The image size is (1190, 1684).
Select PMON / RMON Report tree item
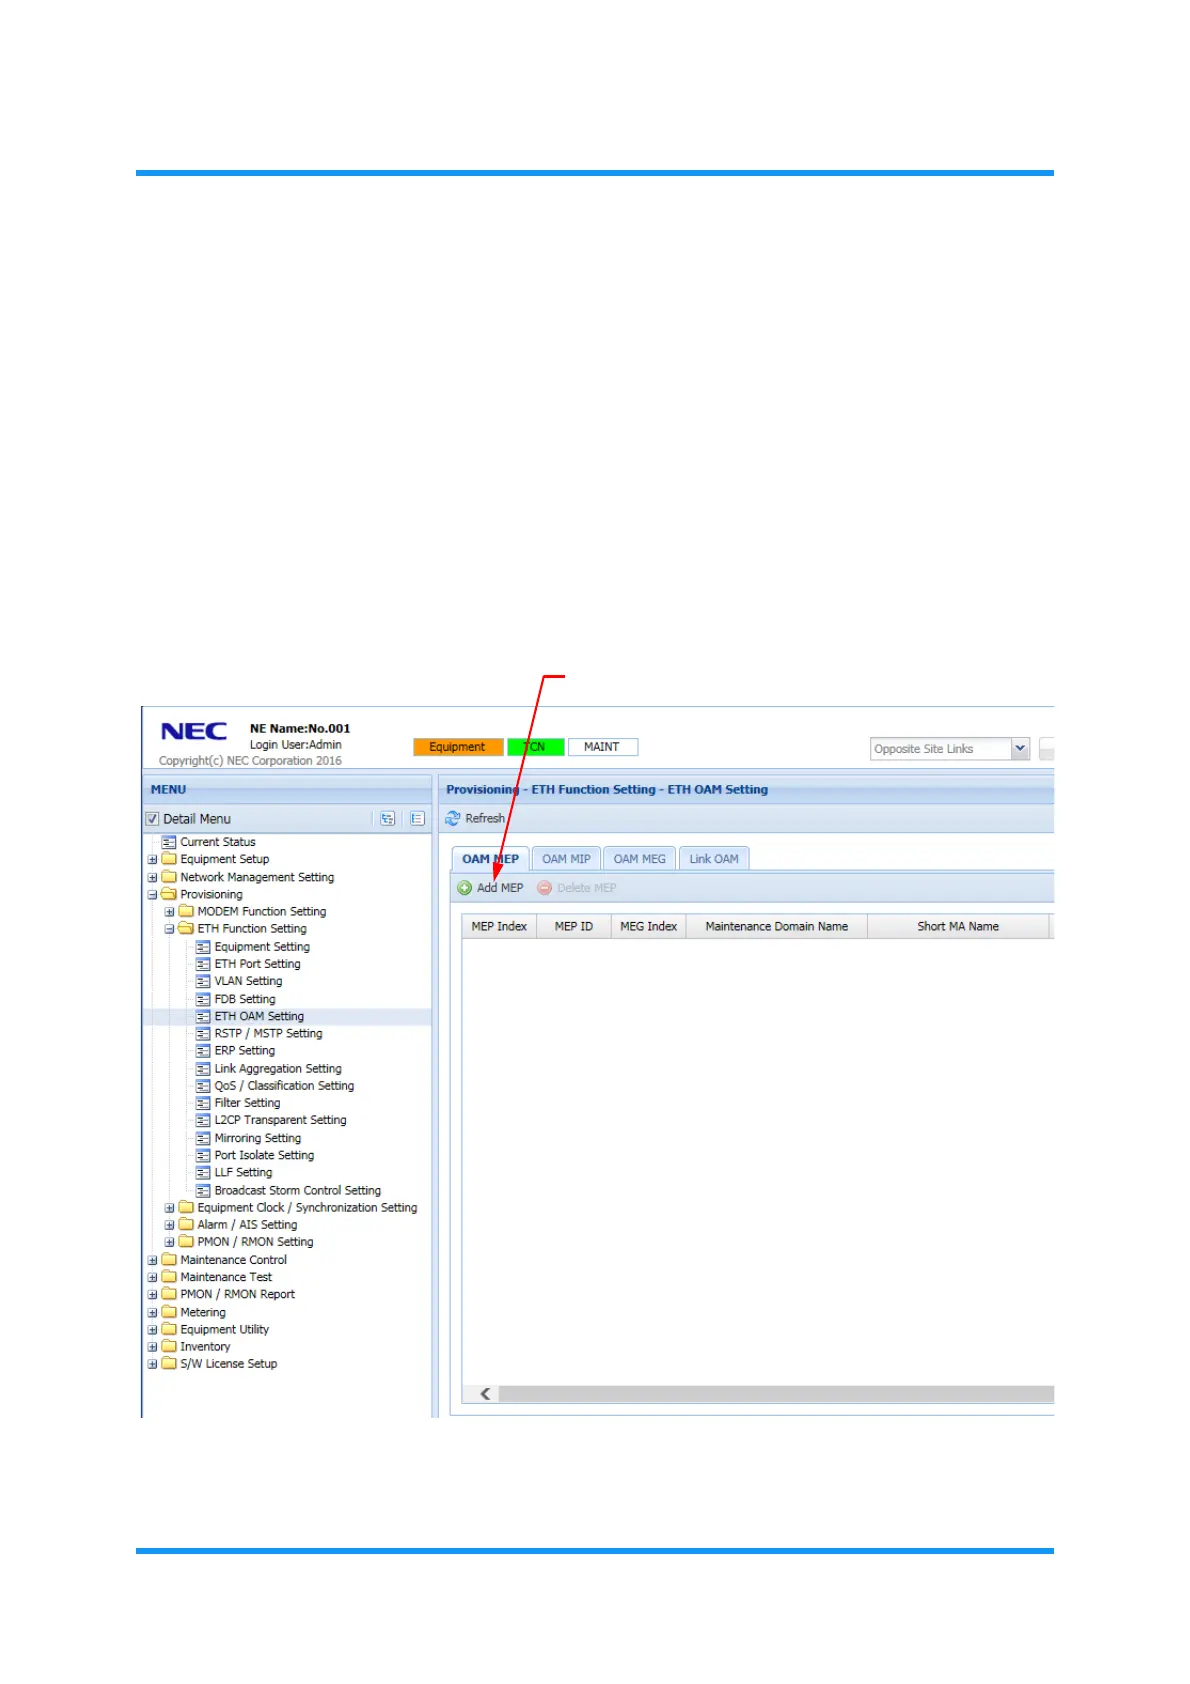click(237, 1295)
